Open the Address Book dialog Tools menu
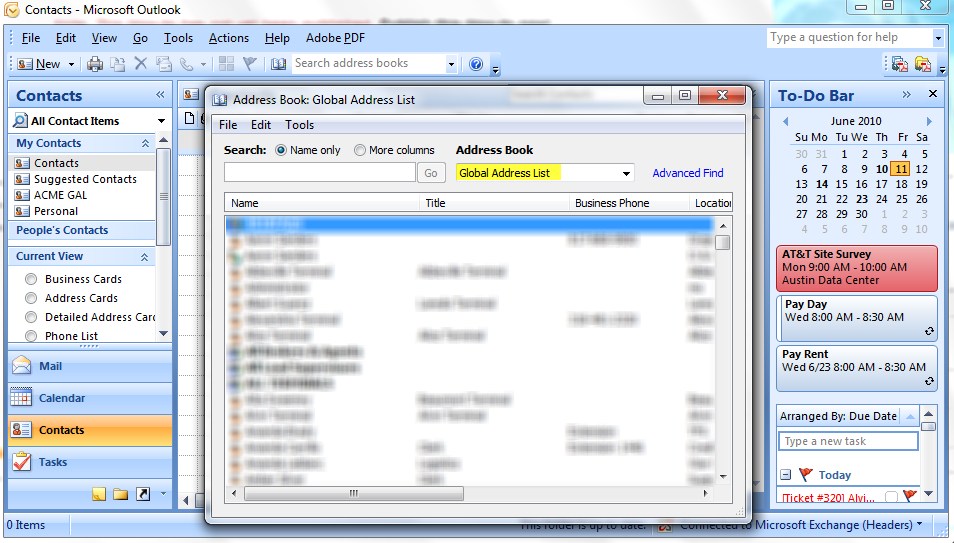The width and height of the screenshot is (954, 543). [299, 125]
